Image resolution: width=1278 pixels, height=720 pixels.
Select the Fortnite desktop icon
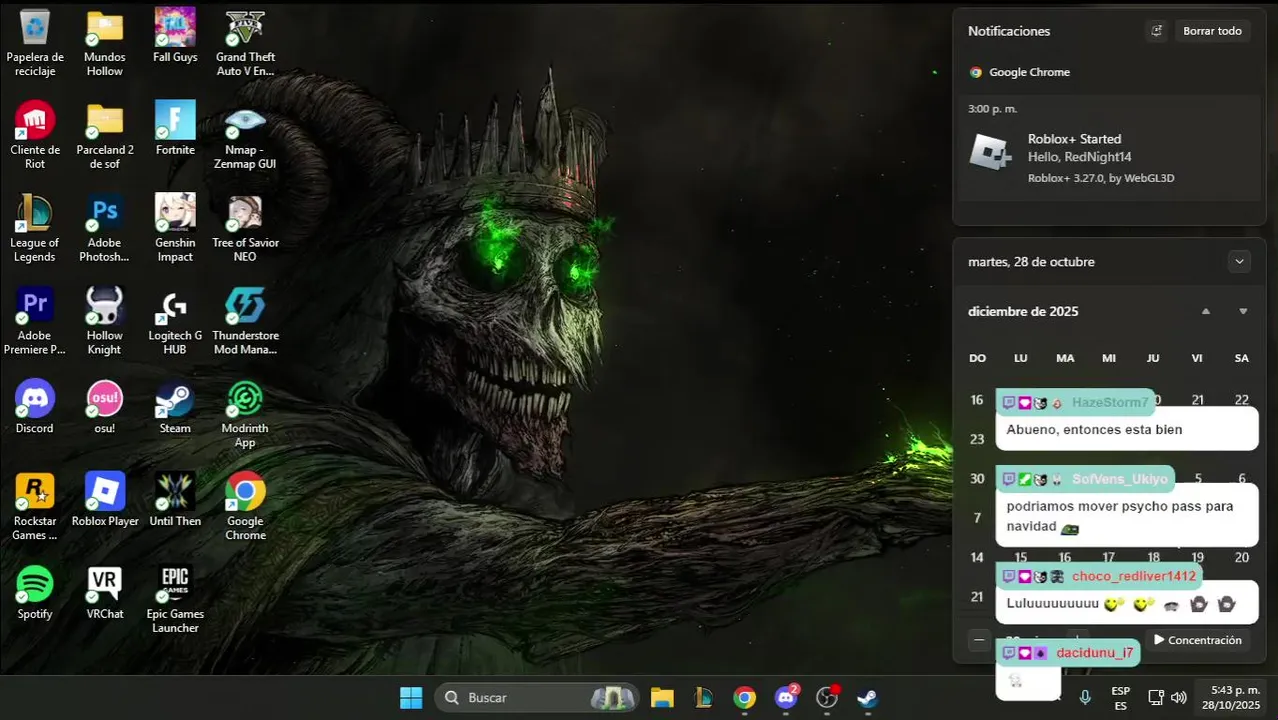point(175,128)
